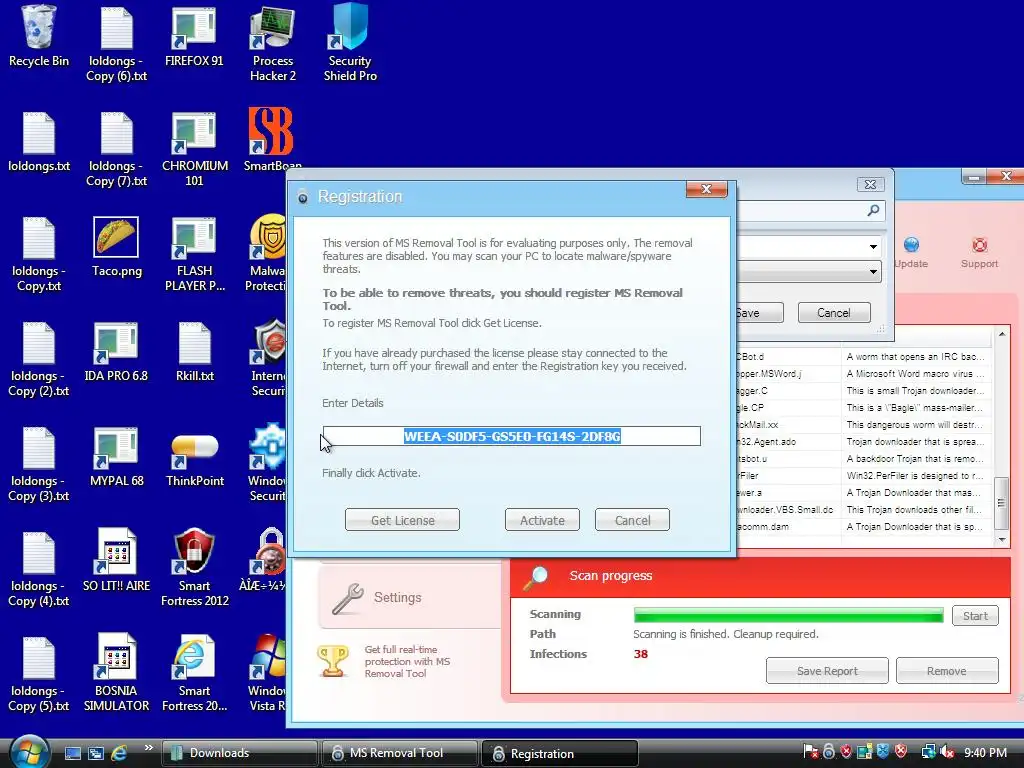Select the FIREFOX 91 desktop shortcut
Viewport: 1024px width, 768px height.
tap(194, 36)
